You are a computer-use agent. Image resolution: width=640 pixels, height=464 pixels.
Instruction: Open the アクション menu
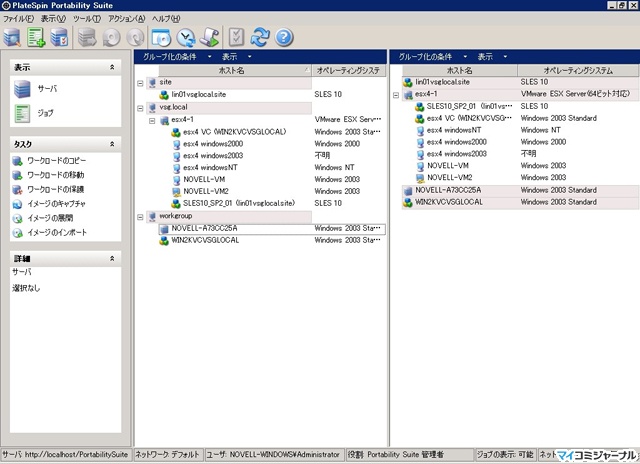pos(126,18)
